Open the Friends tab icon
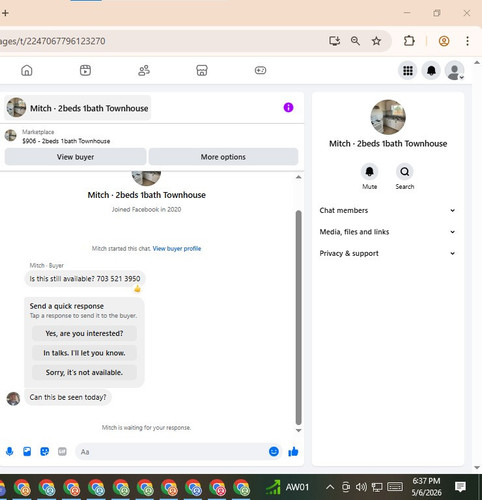 pos(144,70)
